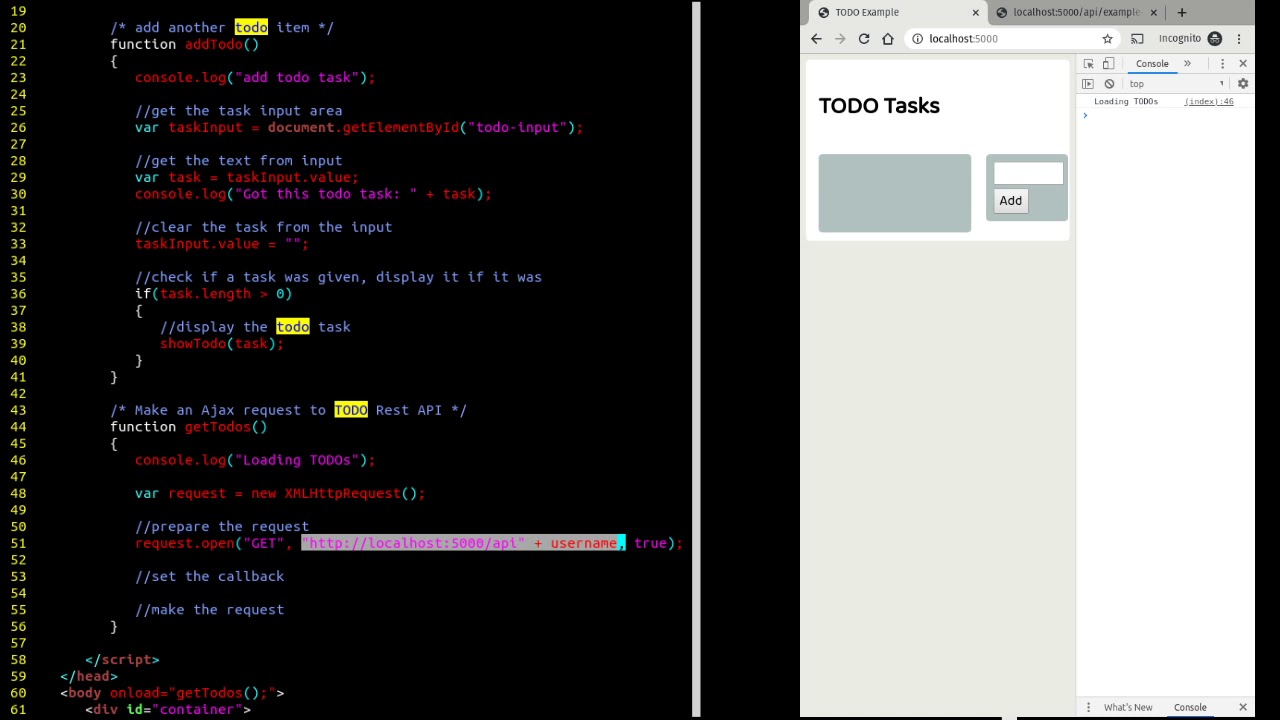Open console settings gear
Screen dimensions: 1280x720
(x=1243, y=84)
